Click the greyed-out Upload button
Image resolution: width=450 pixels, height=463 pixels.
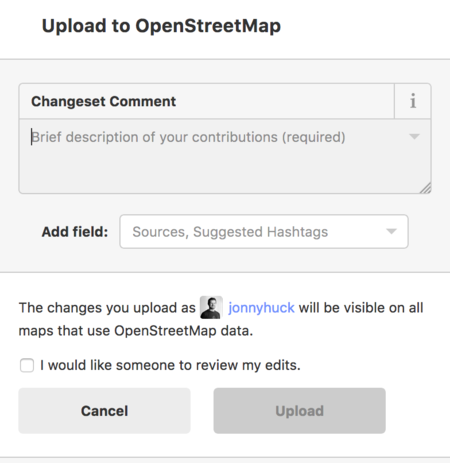[299, 411]
